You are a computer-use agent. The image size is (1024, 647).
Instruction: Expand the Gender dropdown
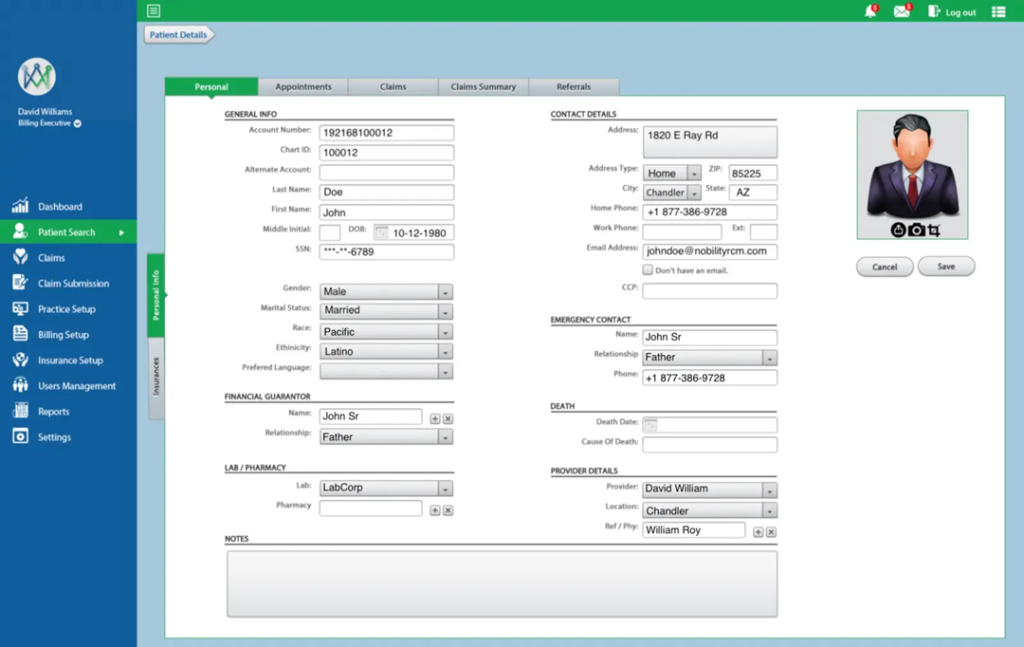pos(445,292)
